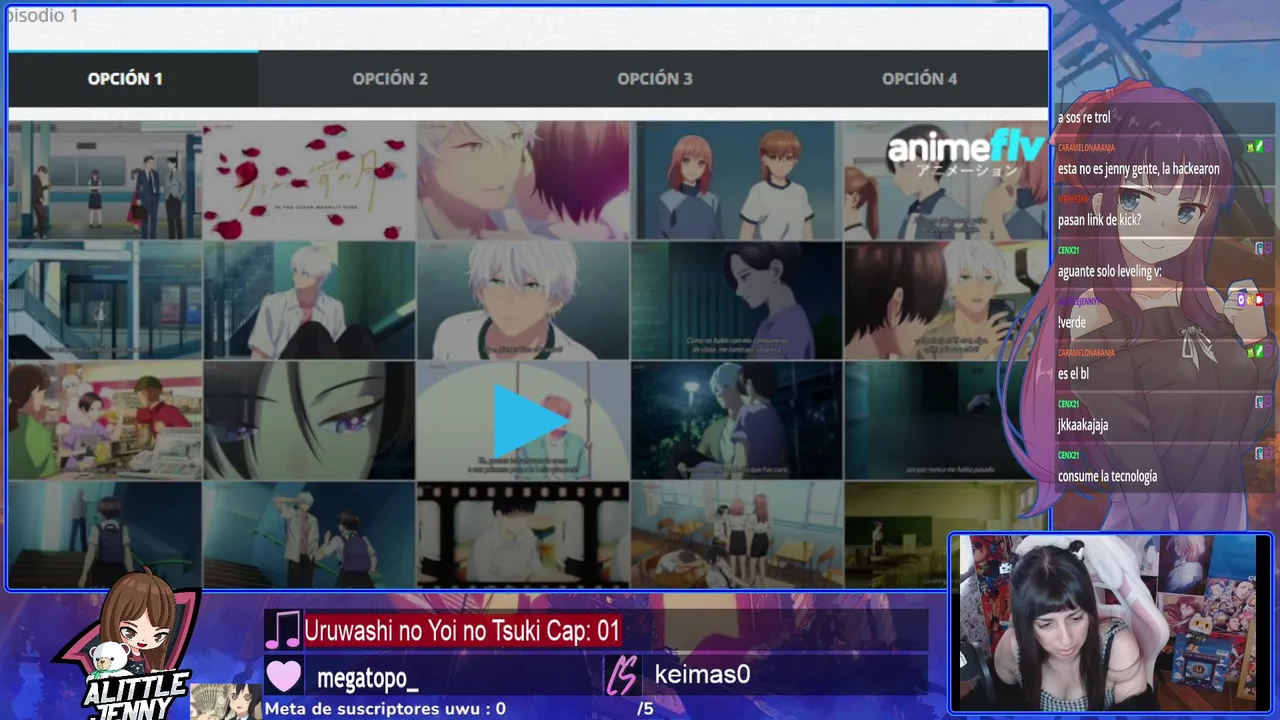Viewport: 1280px width, 720px height.
Task: Click the message 'consume la tecnología'
Action: tap(1107, 476)
